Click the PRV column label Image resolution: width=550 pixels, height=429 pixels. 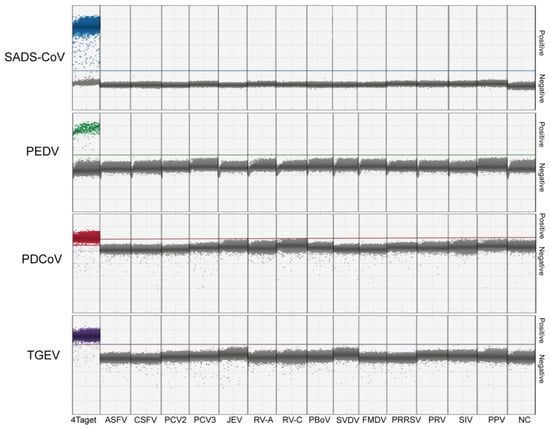click(x=437, y=420)
